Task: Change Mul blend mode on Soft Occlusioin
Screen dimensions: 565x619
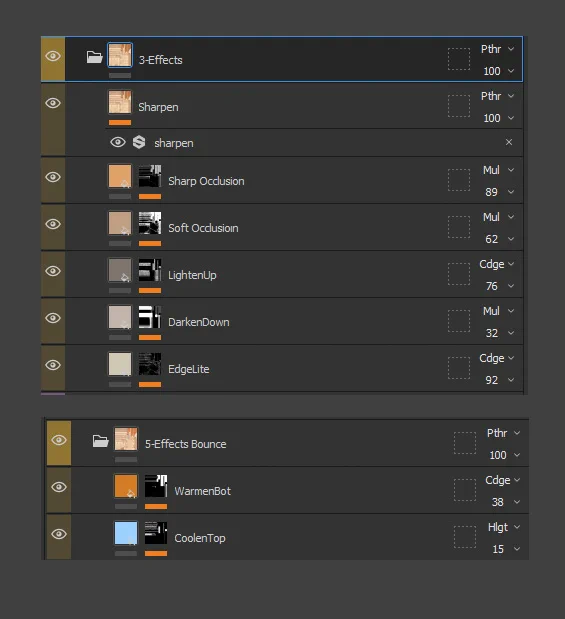Action: [x=499, y=217]
